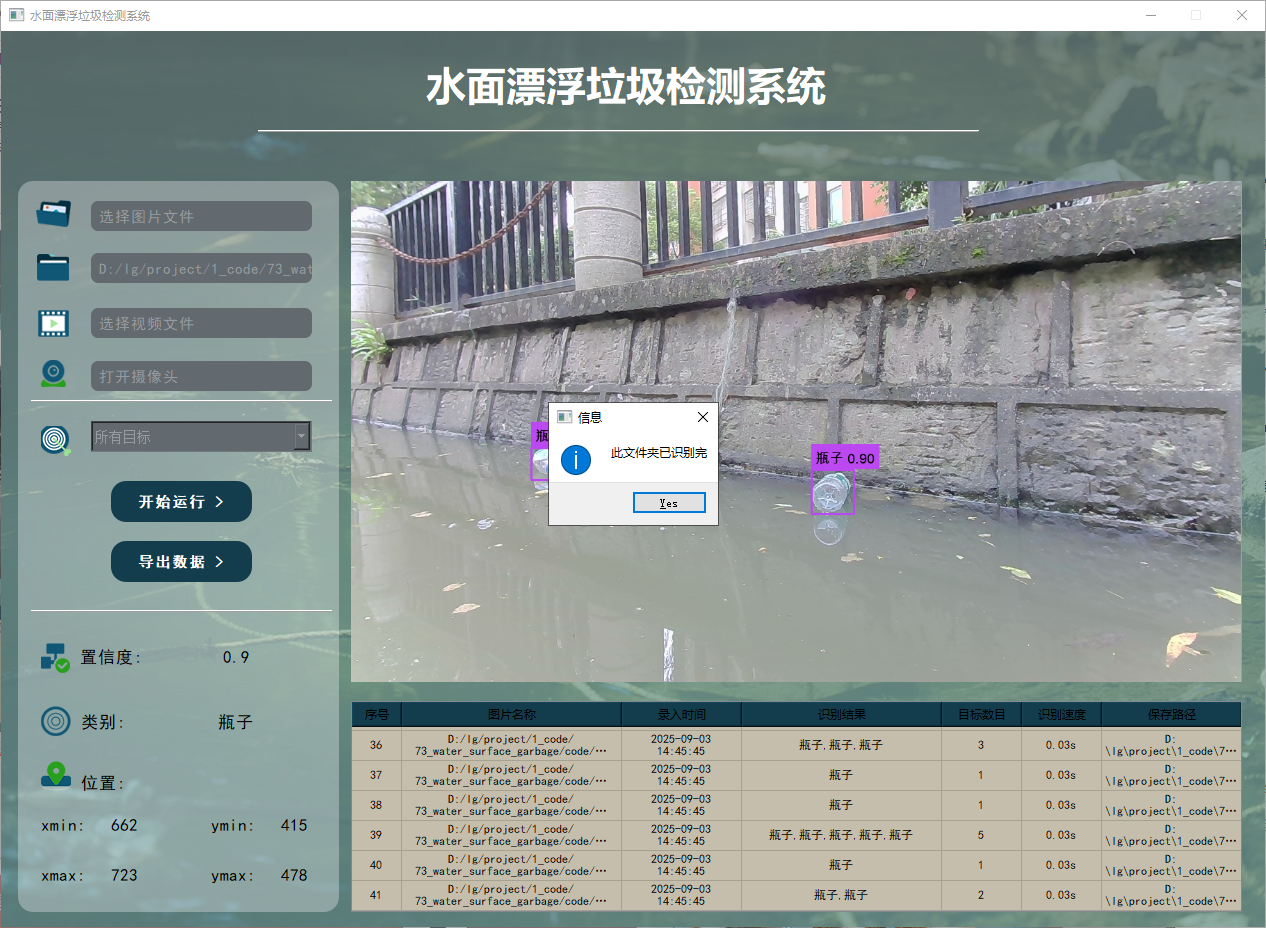Click the 录入时间 column header
The image size is (1266, 928).
[681, 715]
